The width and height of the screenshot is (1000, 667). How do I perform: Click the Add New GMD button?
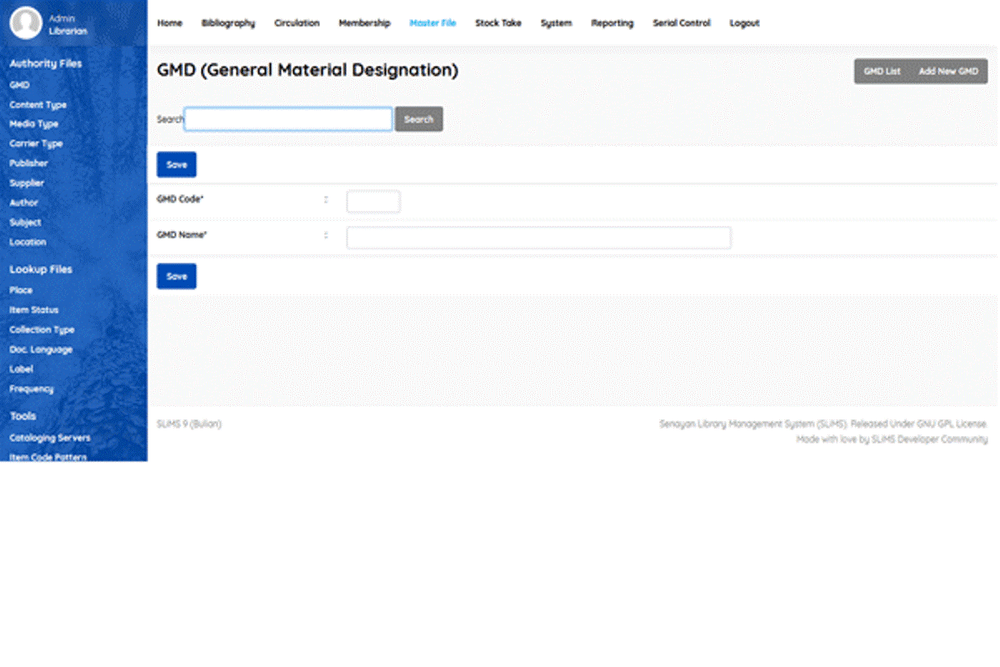pos(947,71)
